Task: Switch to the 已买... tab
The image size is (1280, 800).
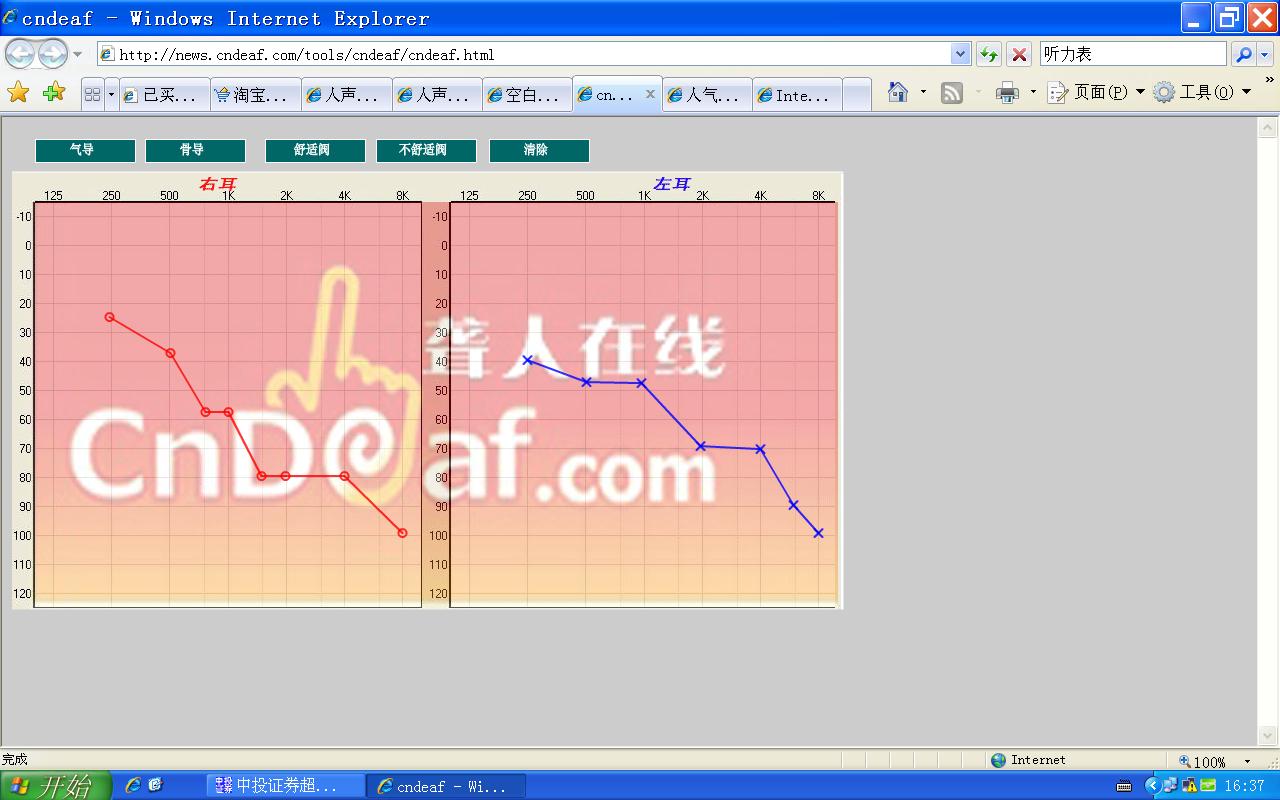Action: coord(165,95)
